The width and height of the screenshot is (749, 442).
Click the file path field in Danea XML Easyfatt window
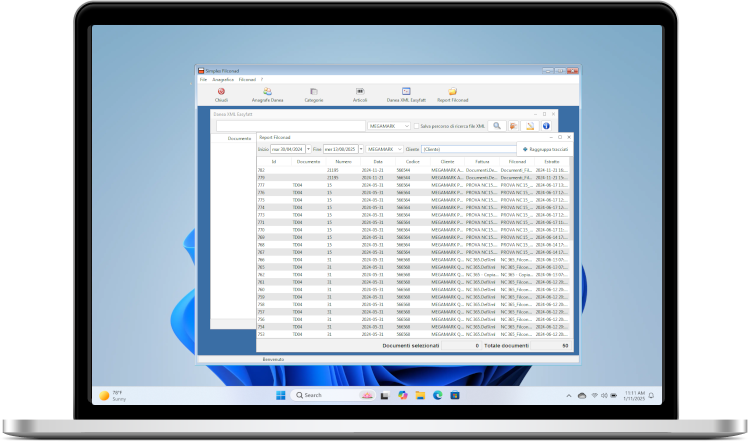click(291, 126)
